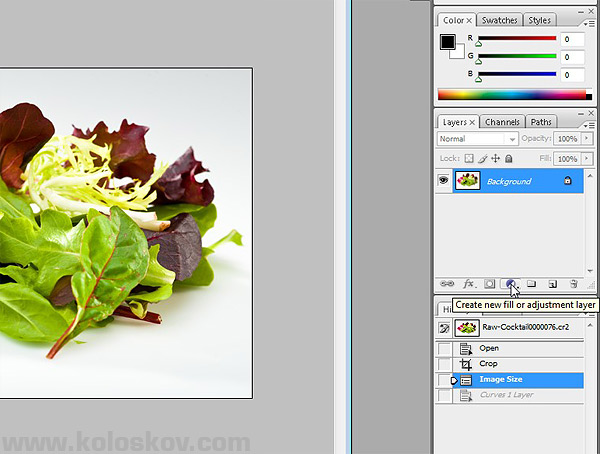The image size is (600, 454).
Task: Click the G value field
Action: (572, 57)
